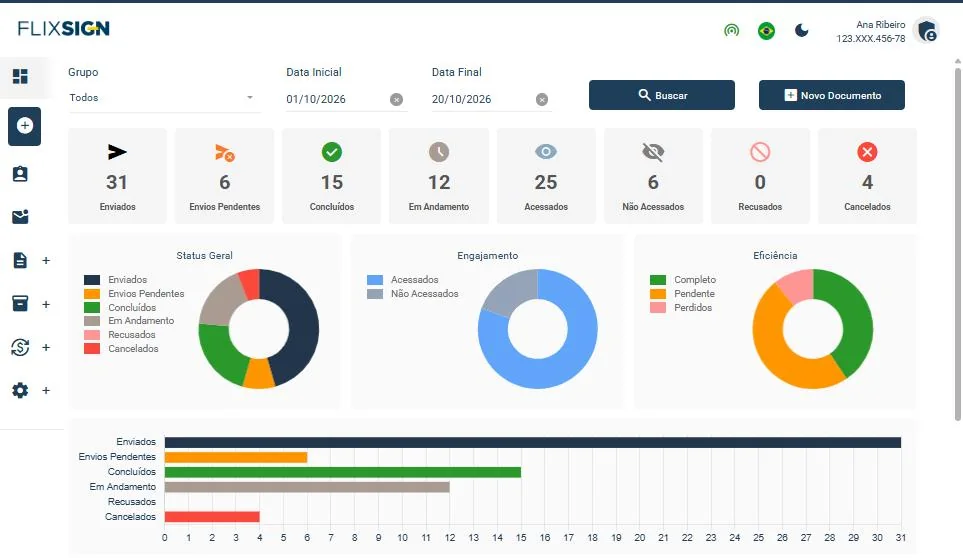
Task: Click the Status Geral chart title
Action: [x=205, y=256]
